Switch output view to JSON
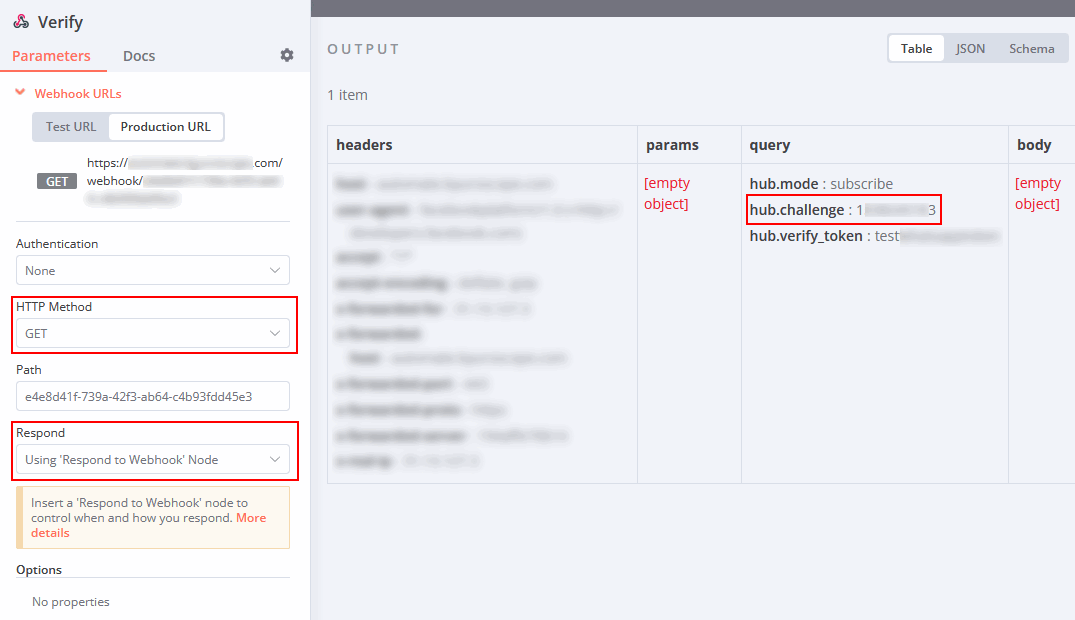This screenshot has height=620, width=1075. (971, 47)
